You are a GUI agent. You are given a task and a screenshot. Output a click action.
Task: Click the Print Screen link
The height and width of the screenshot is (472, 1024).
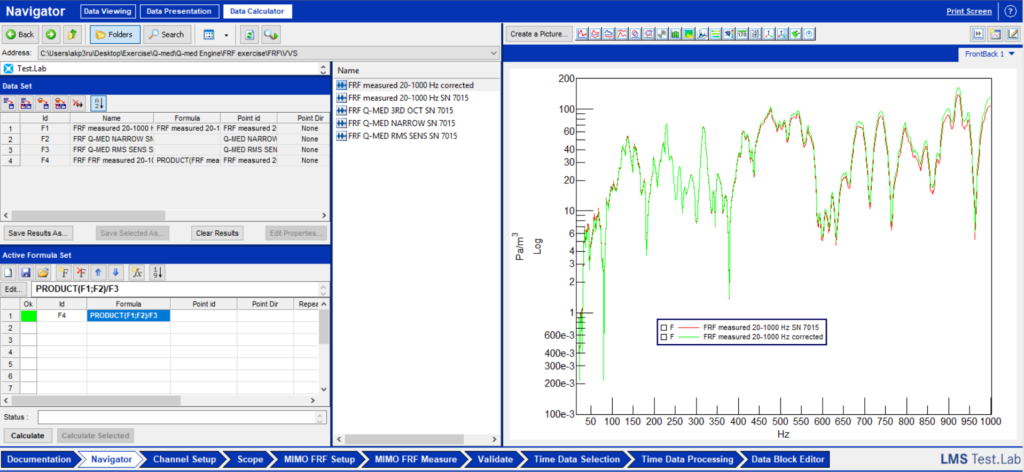[969, 11]
